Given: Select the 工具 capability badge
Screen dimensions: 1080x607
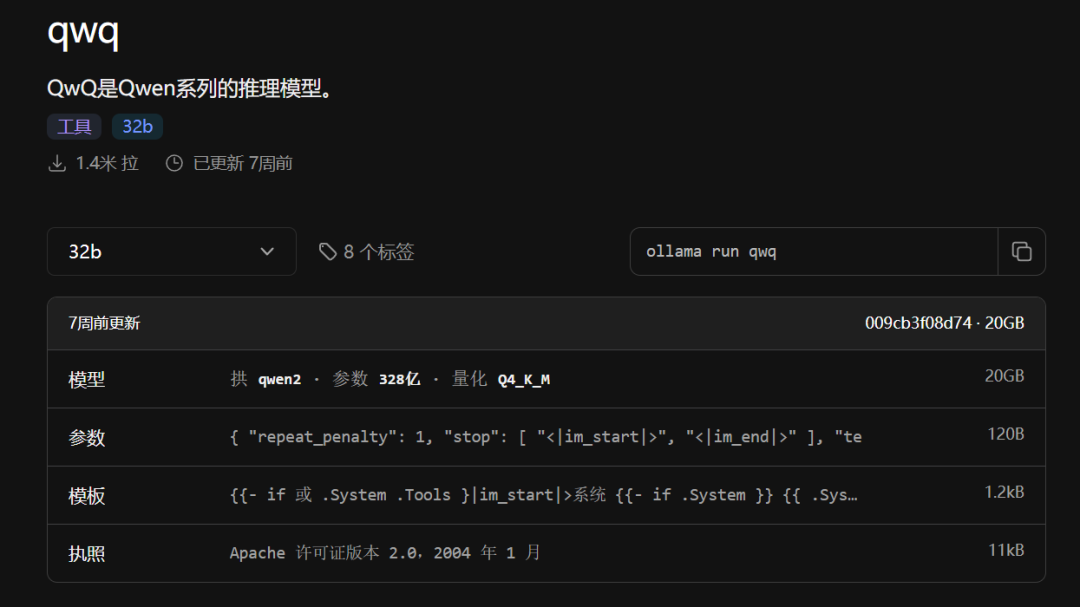Looking at the screenshot, I should (x=72, y=126).
